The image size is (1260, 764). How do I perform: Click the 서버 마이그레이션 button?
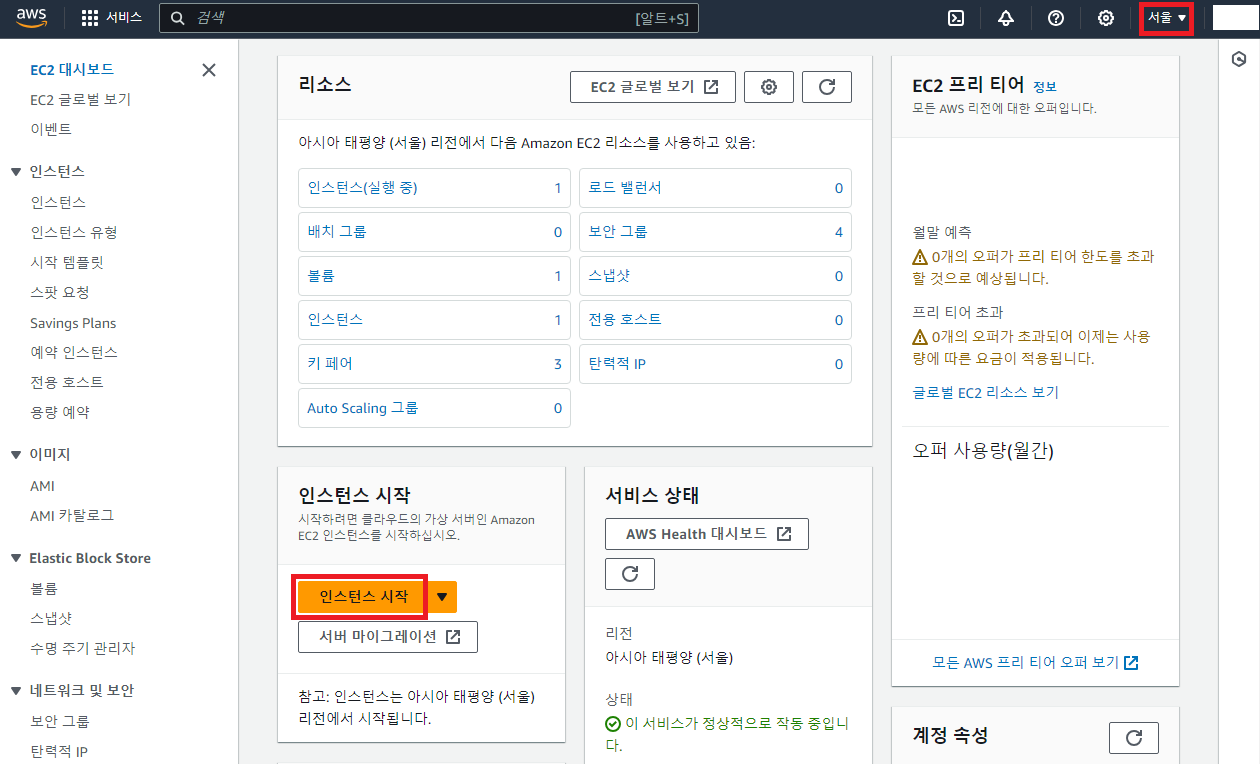tap(388, 637)
